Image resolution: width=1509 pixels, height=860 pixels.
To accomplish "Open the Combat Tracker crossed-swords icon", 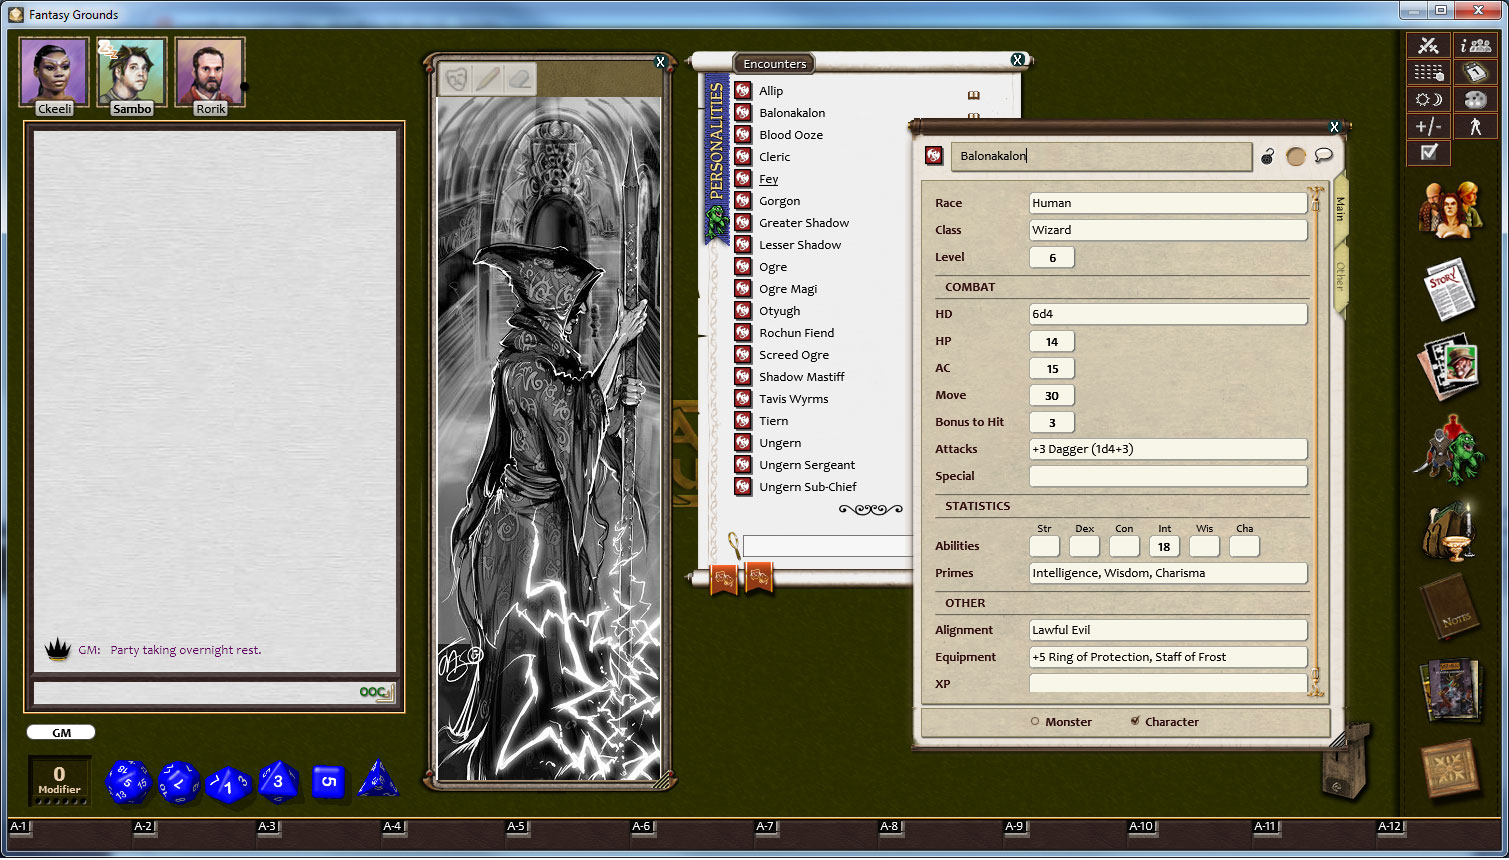I will click(x=1429, y=45).
